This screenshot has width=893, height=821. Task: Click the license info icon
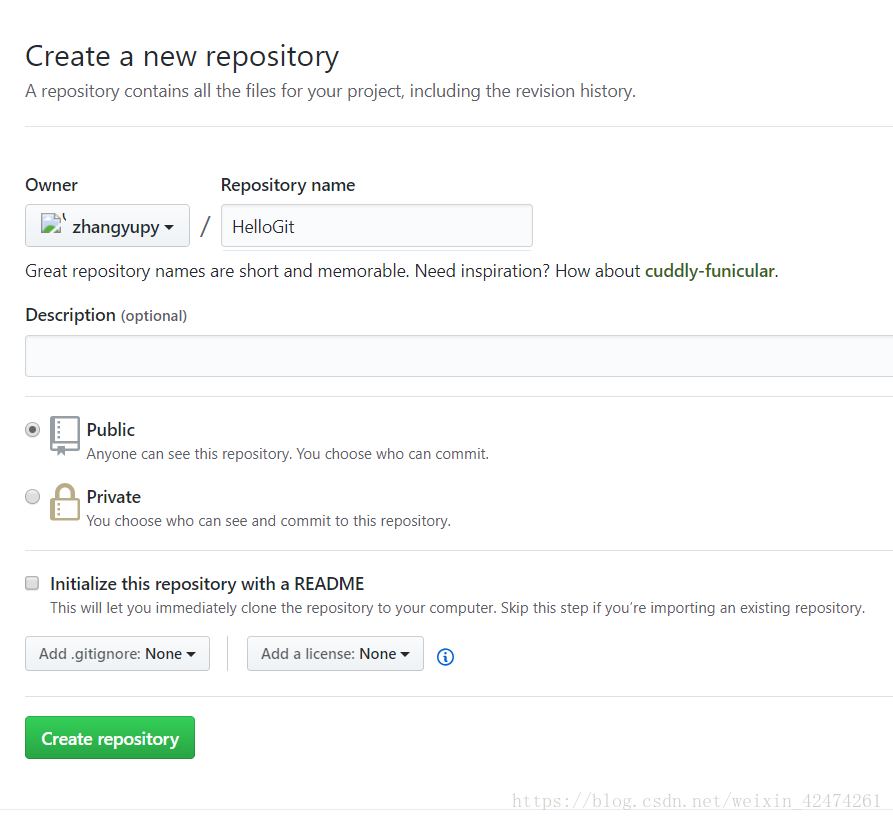[445, 656]
